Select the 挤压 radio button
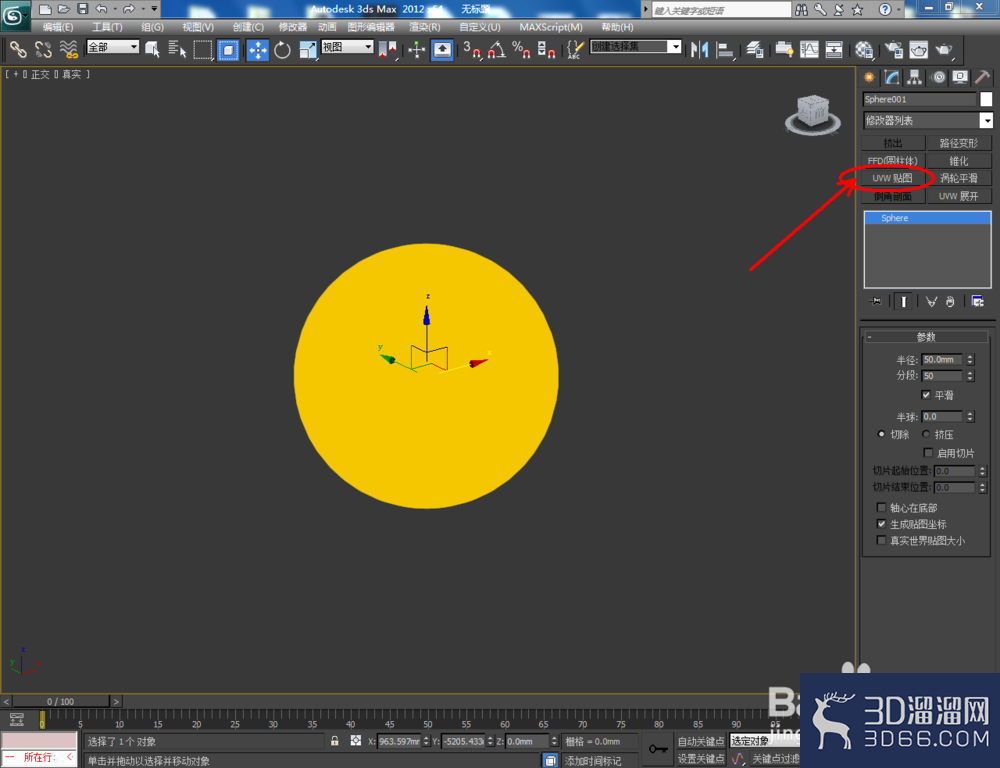 [926, 434]
